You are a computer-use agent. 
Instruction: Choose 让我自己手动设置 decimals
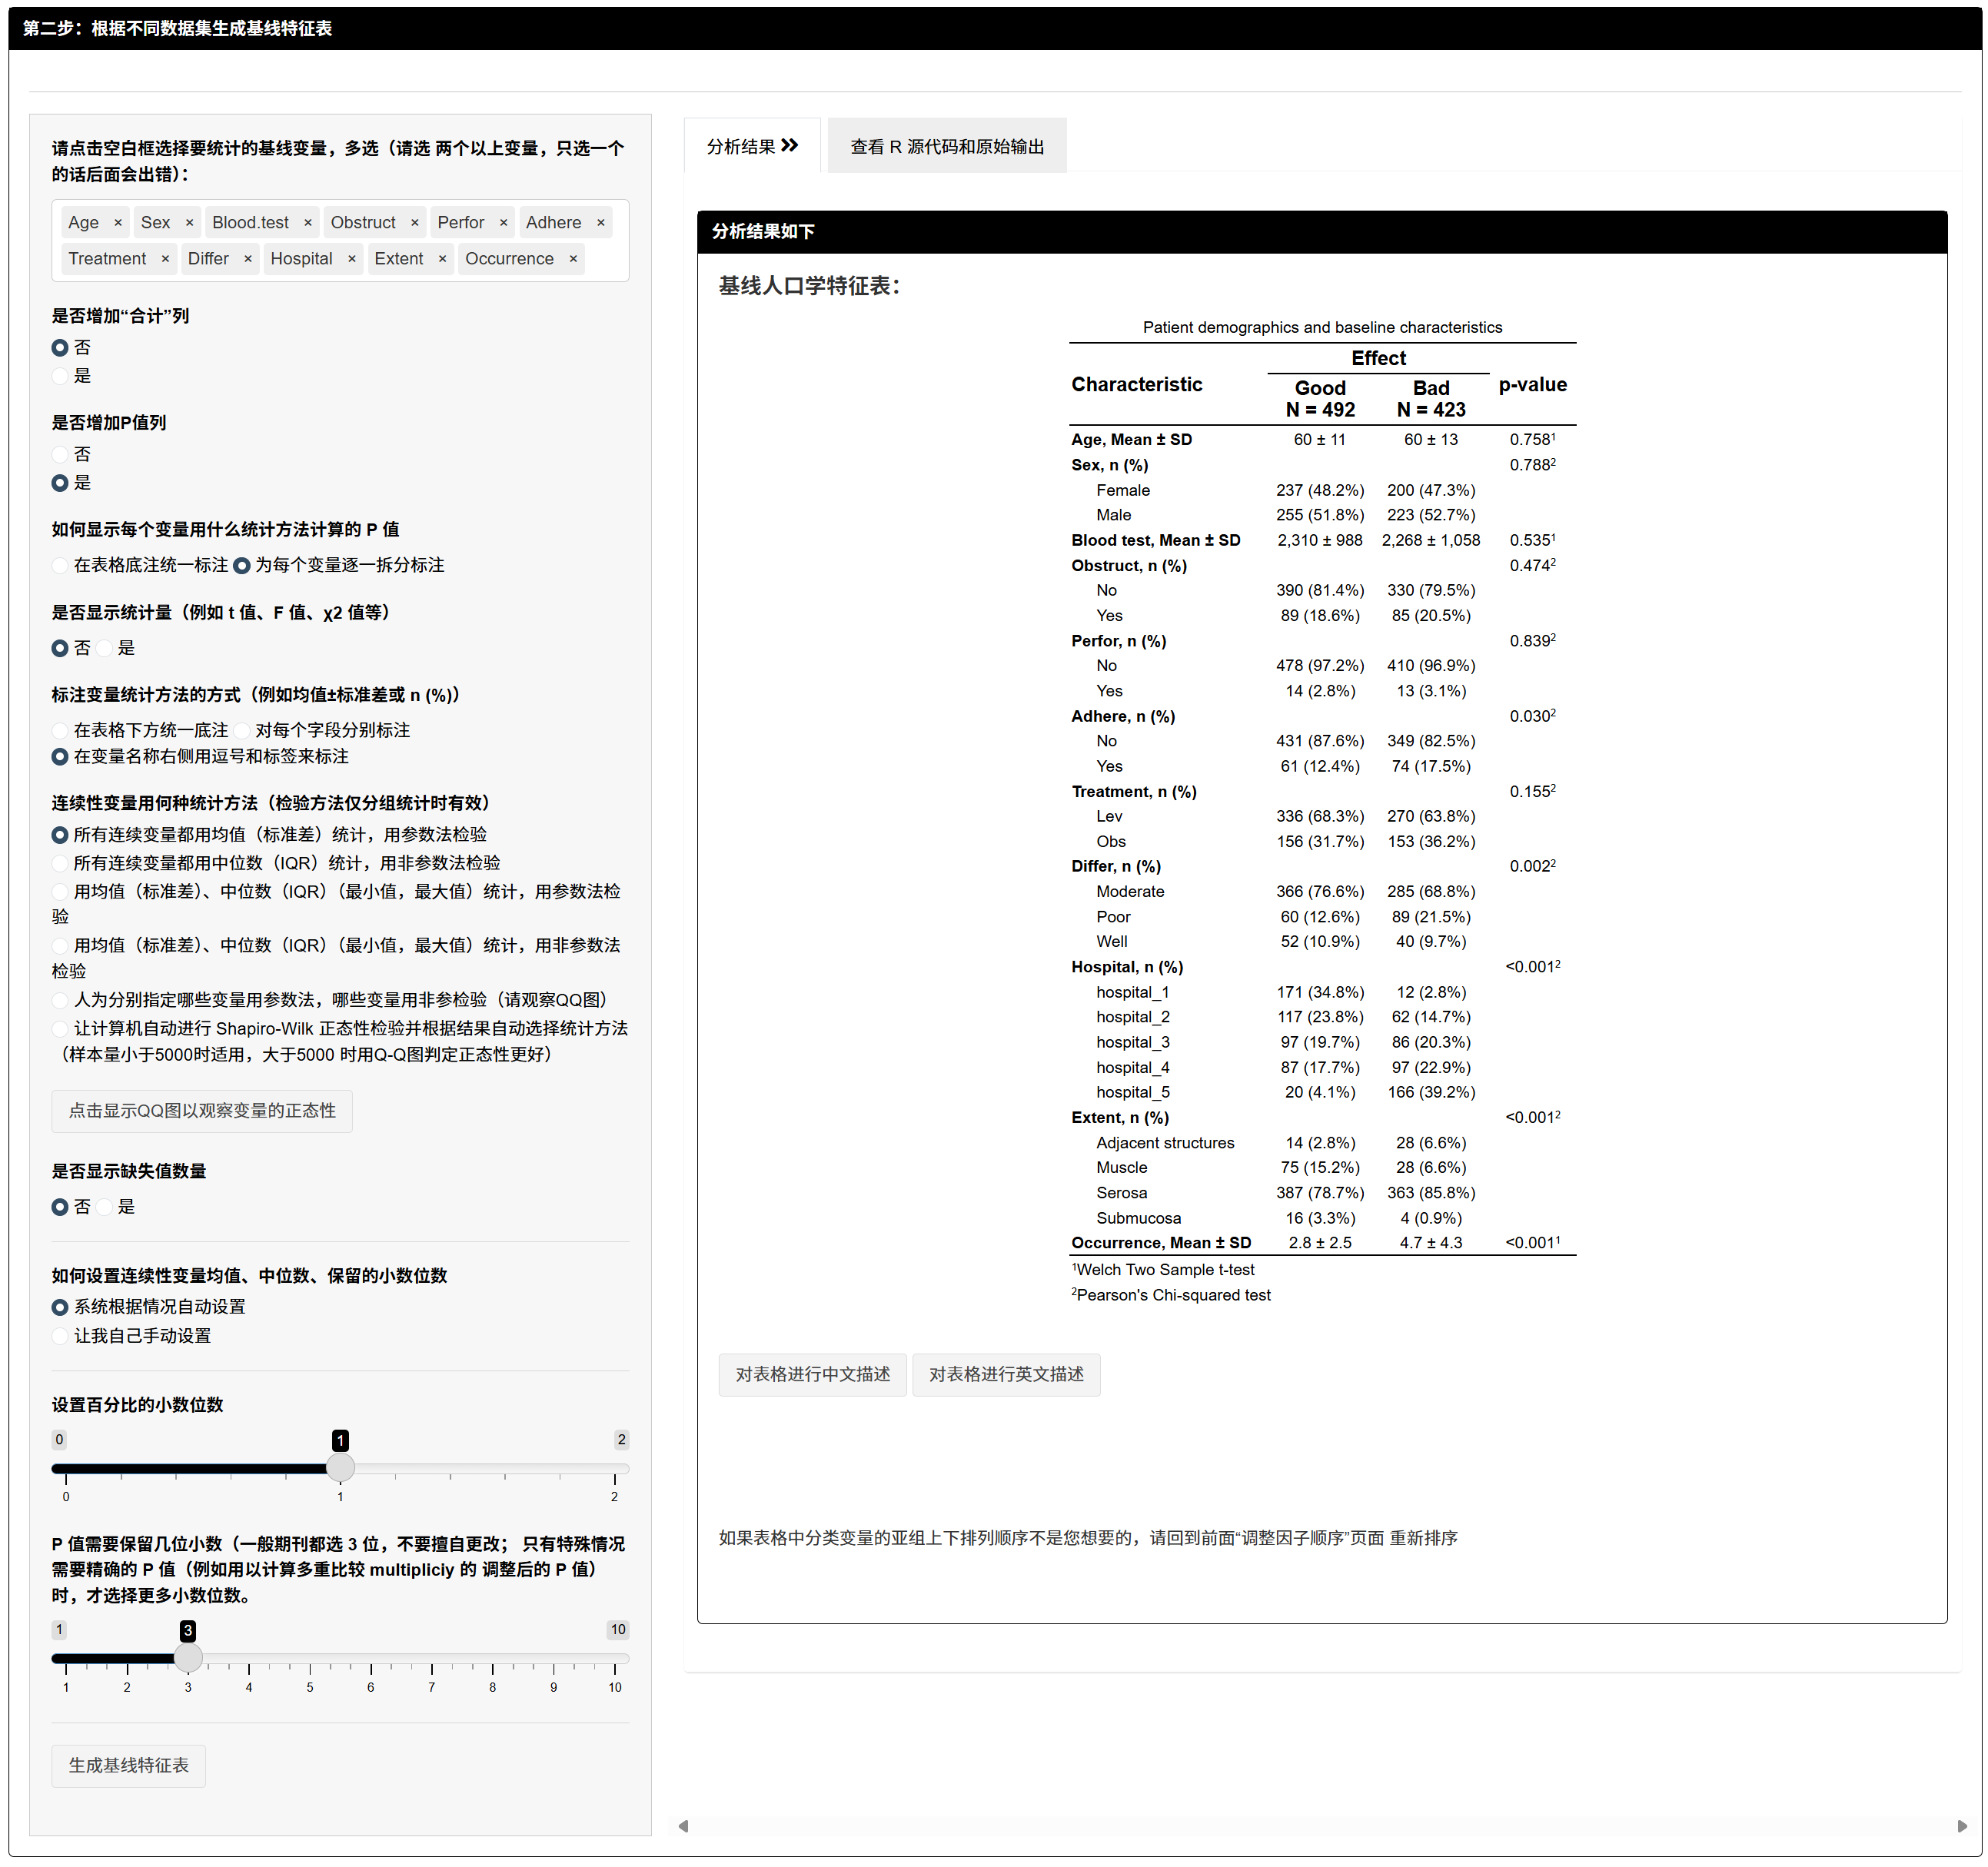click(x=60, y=1337)
